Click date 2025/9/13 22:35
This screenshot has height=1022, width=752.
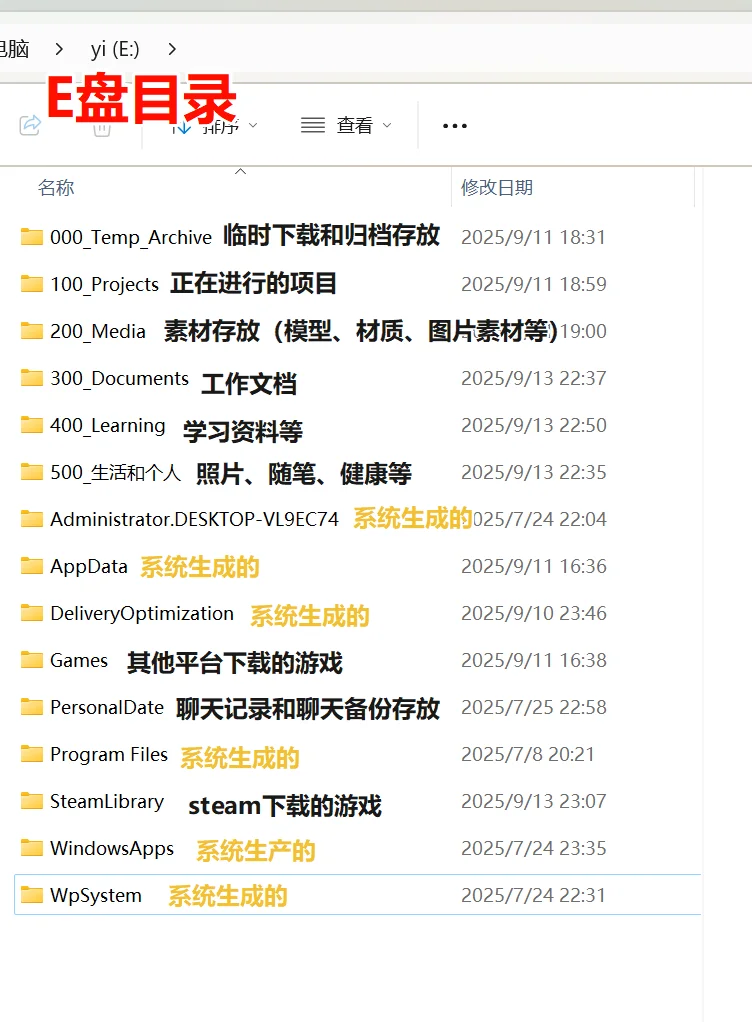coord(534,472)
